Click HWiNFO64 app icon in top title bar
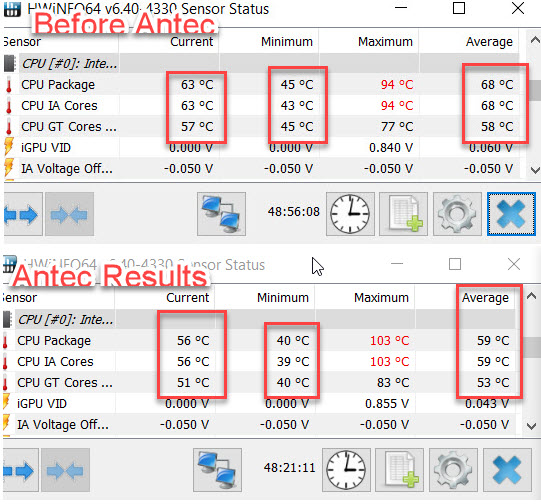The height and width of the screenshot is (504, 541). pos(12,9)
